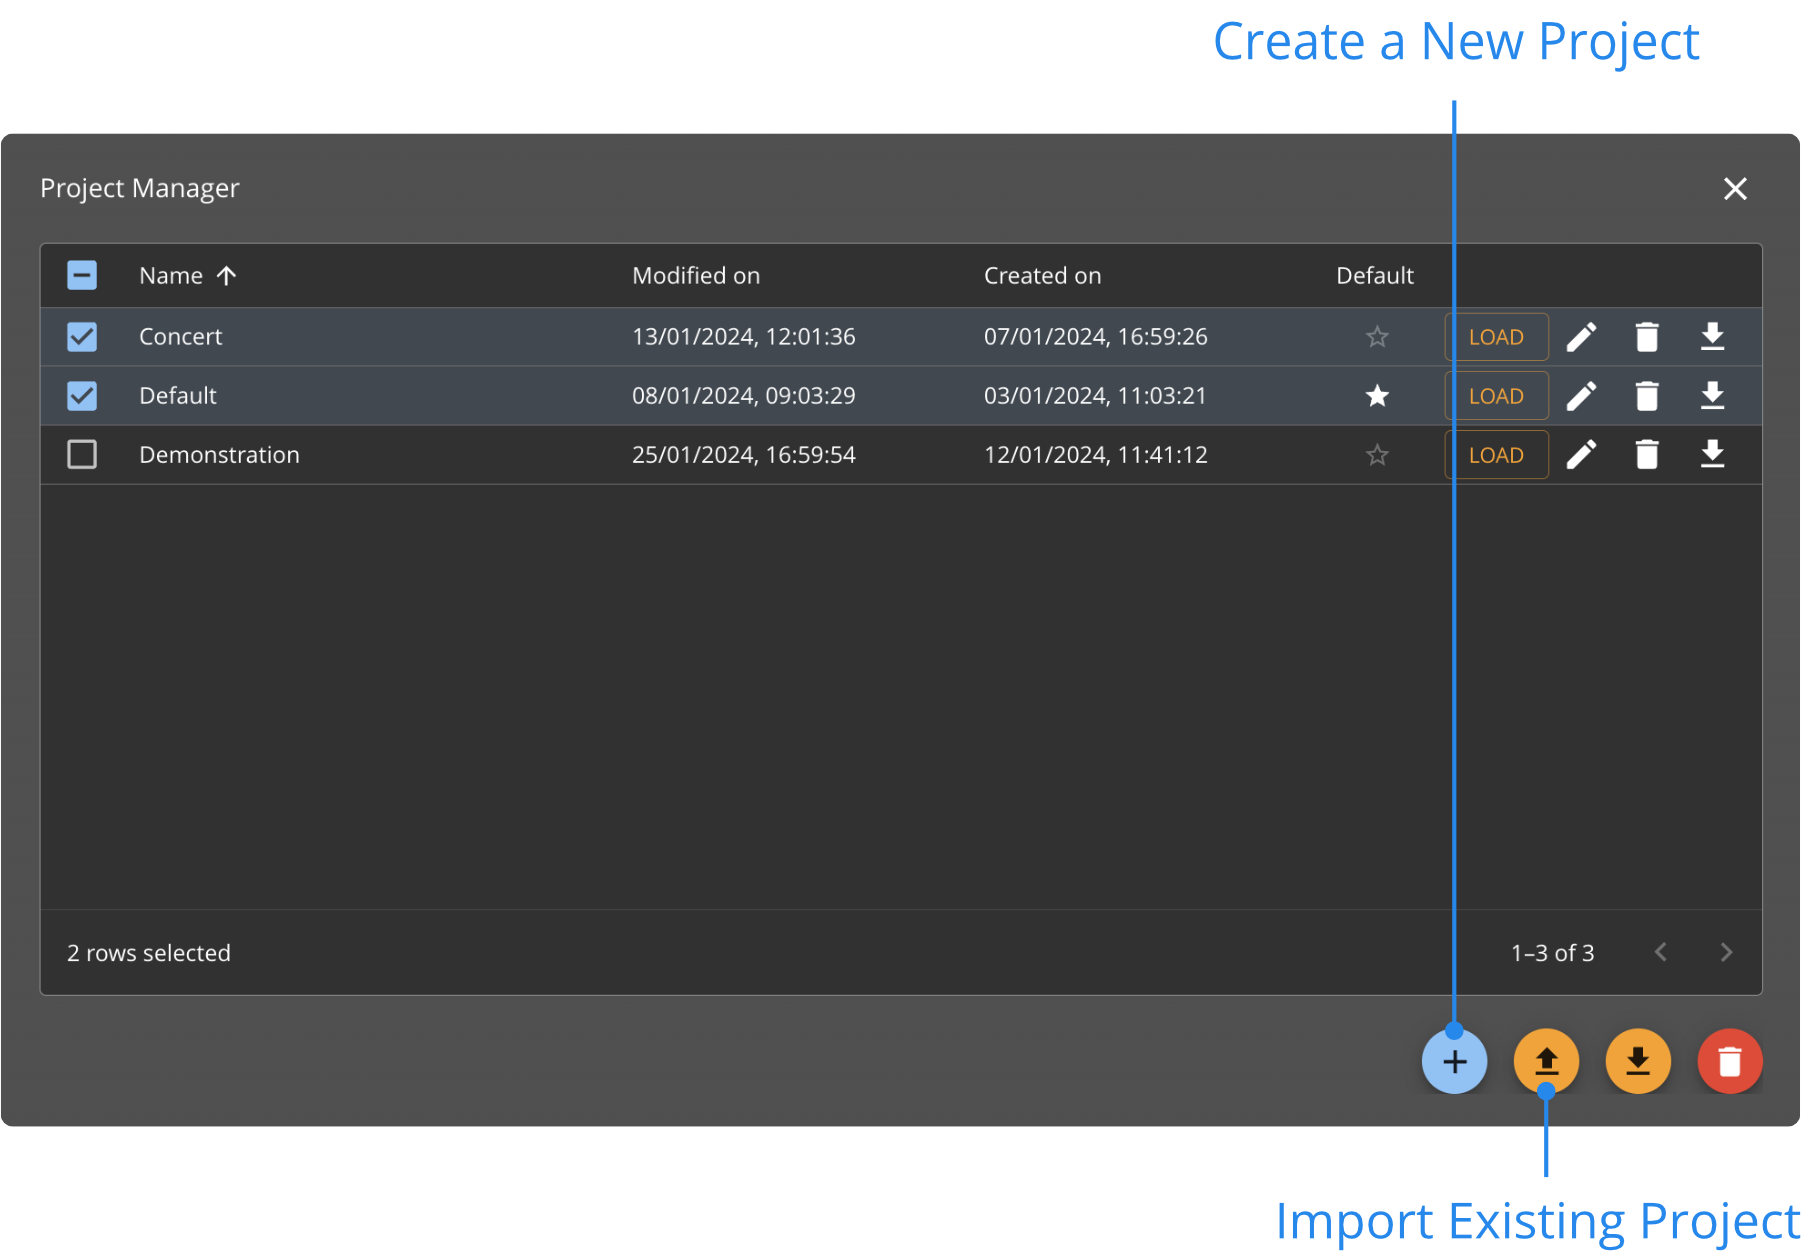Click the blue plus button to create project
The image size is (1801, 1259).
(1454, 1061)
